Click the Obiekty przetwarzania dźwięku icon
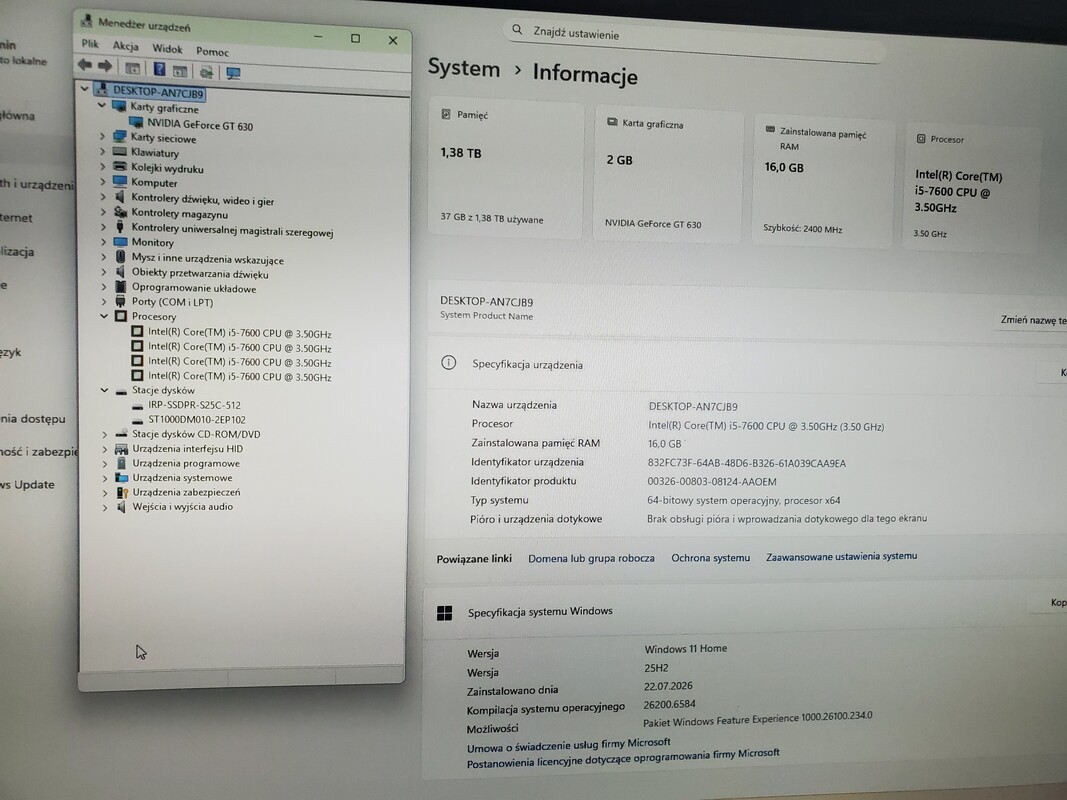 (x=120, y=272)
